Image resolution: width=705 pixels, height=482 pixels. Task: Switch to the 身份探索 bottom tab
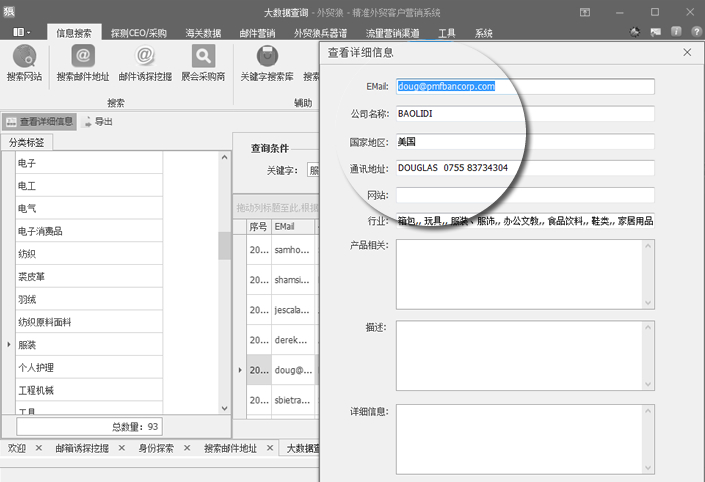[x=157, y=449]
